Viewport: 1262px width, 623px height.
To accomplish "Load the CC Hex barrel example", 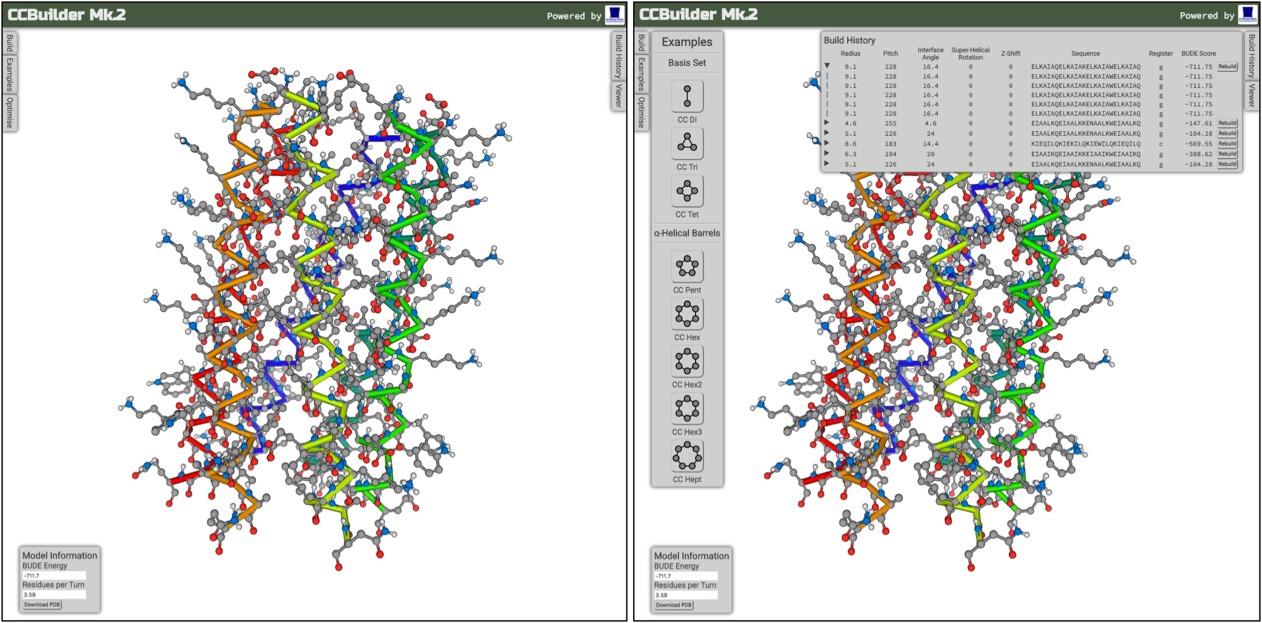I will click(x=687, y=314).
